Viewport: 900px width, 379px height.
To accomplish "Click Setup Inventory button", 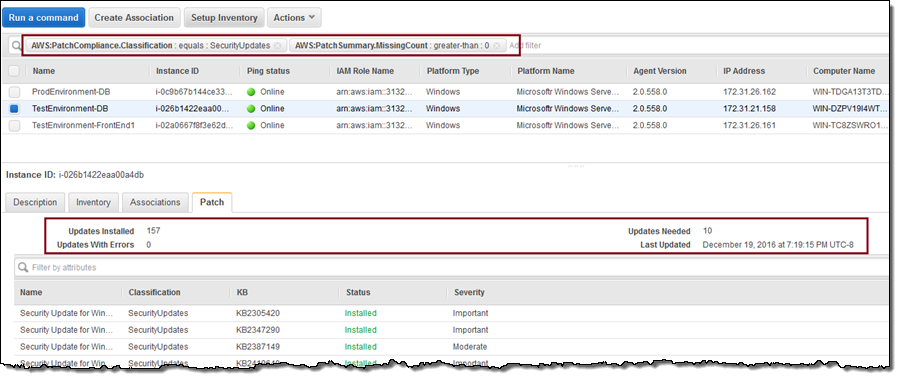I will point(224,18).
